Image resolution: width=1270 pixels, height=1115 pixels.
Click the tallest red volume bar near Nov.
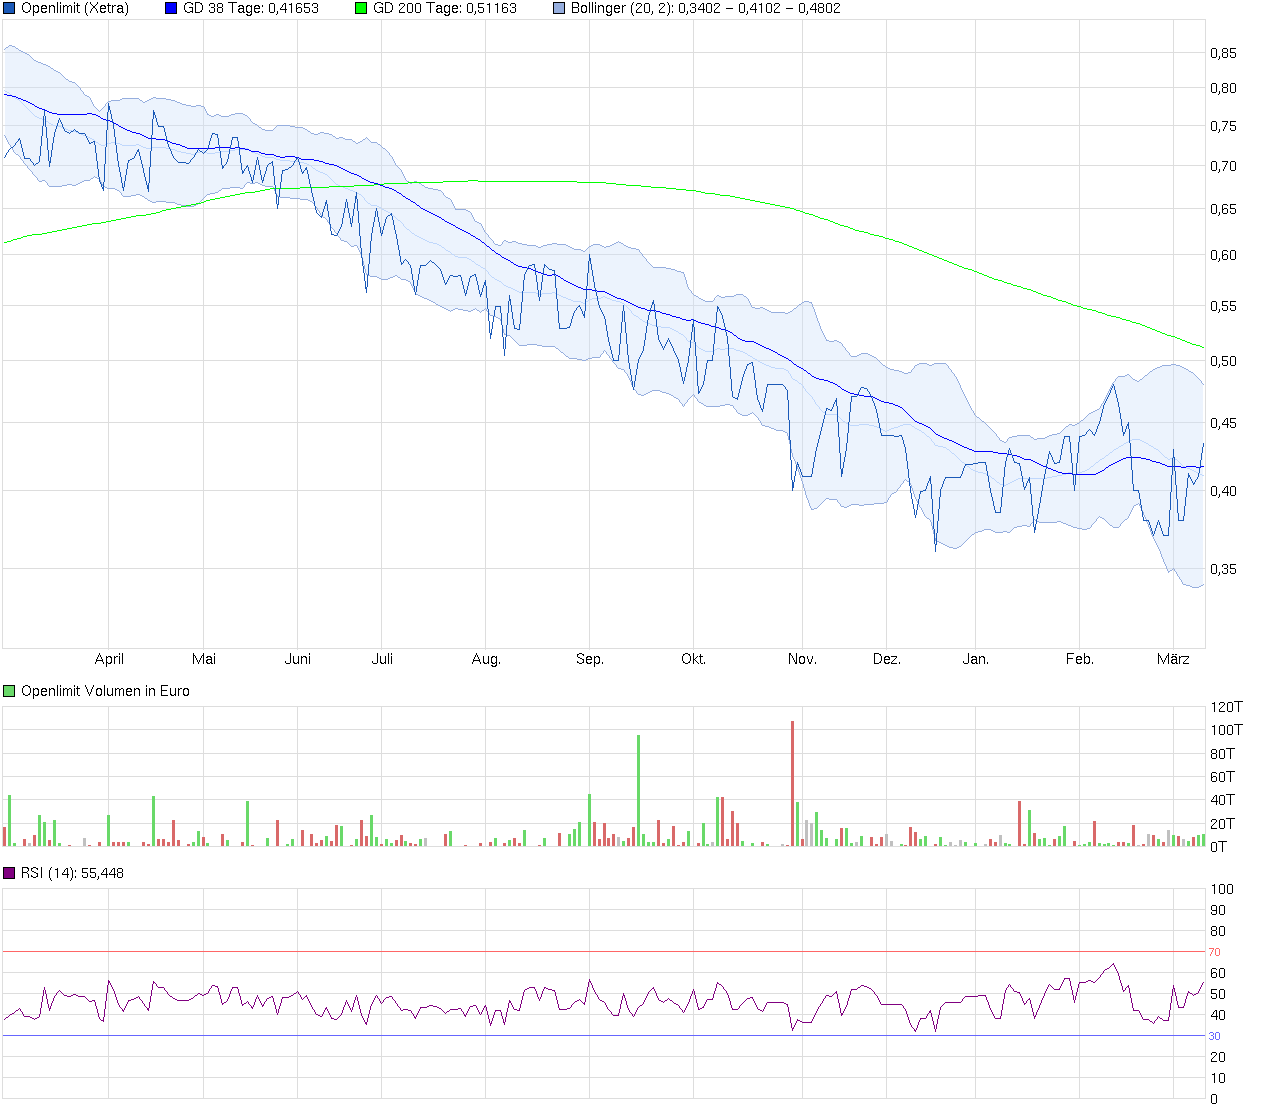pyautogui.click(x=792, y=783)
